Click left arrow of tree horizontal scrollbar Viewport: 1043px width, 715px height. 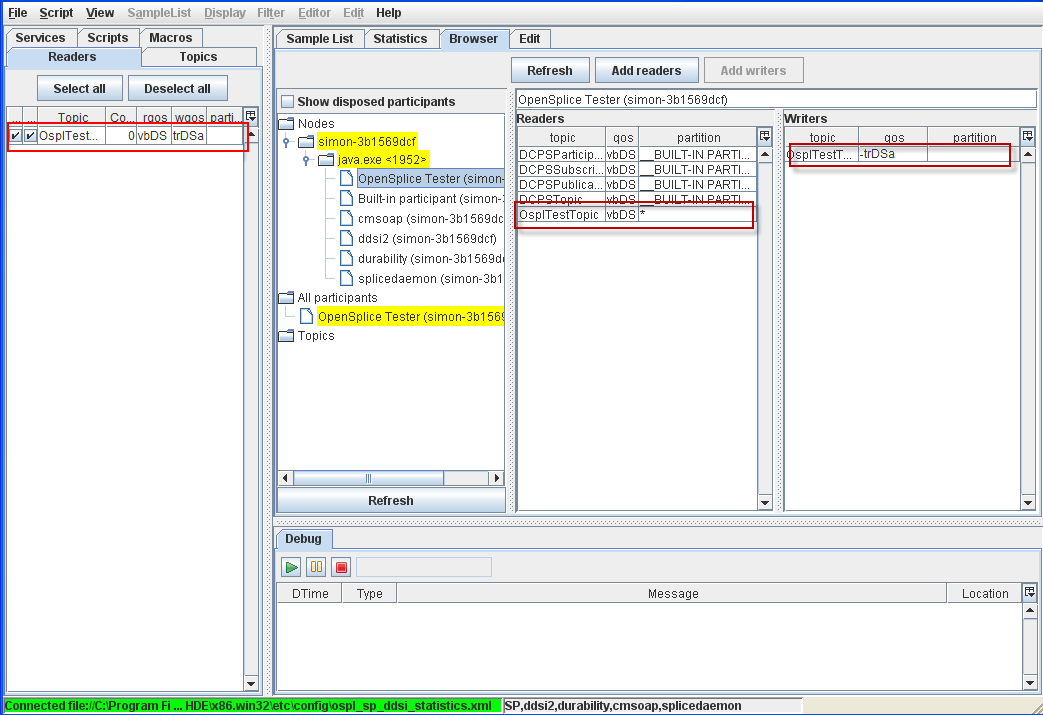(x=285, y=478)
